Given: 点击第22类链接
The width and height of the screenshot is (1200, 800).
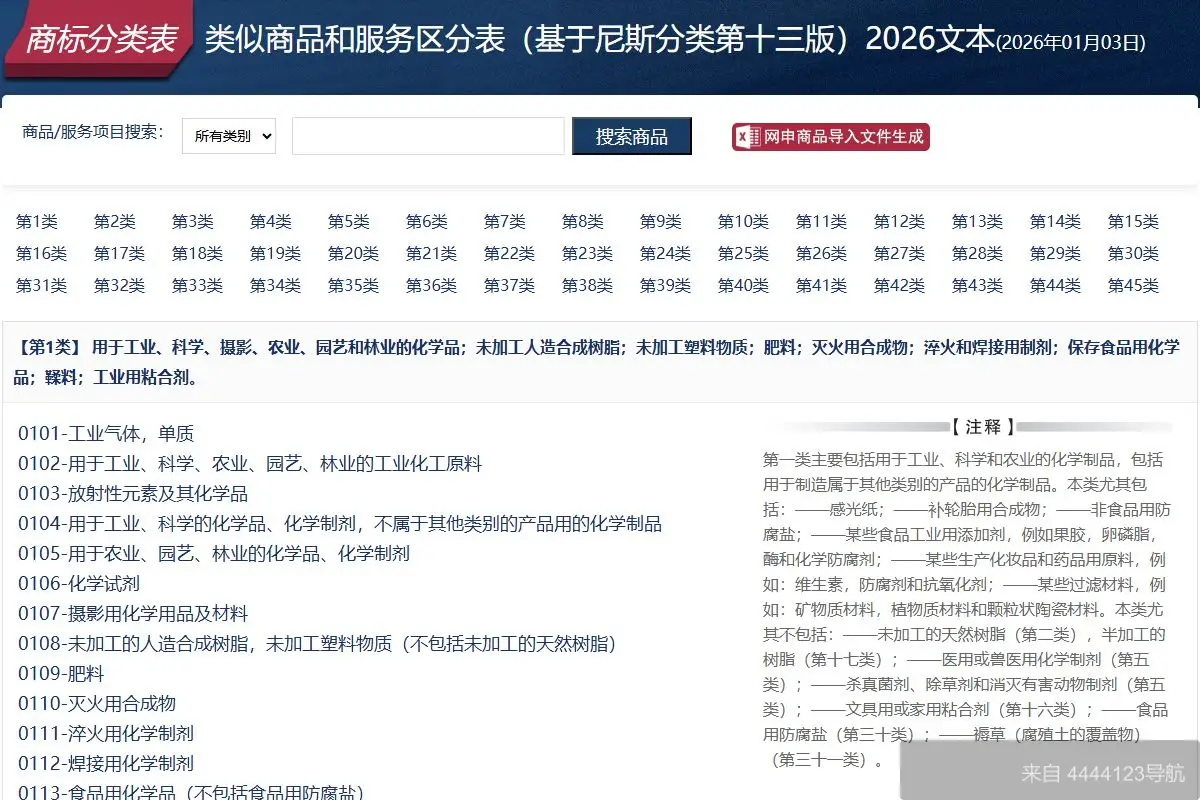Looking at the screenshot, I should 509,253.
